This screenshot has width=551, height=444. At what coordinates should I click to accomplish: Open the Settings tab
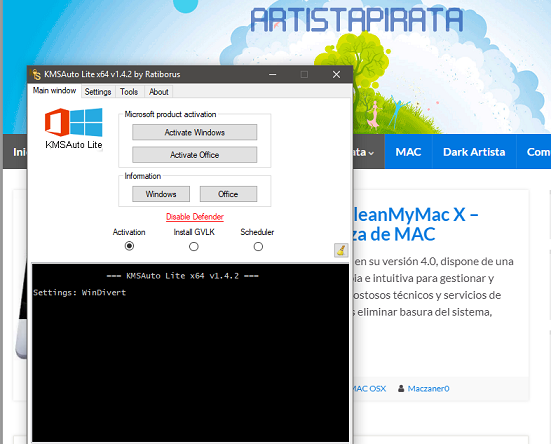pyautogui.click(x=98, y=92)
